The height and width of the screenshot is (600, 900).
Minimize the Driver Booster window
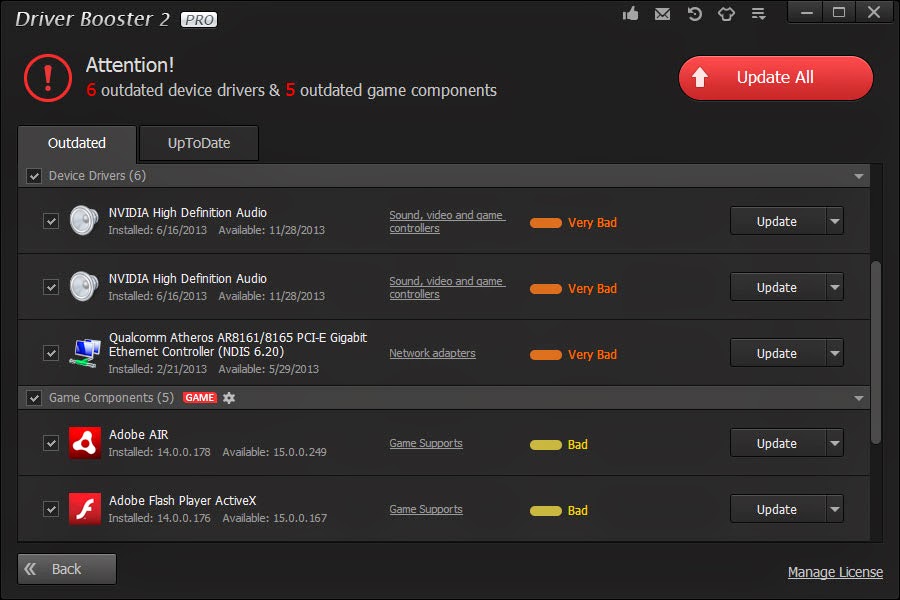tap(806, 12)
